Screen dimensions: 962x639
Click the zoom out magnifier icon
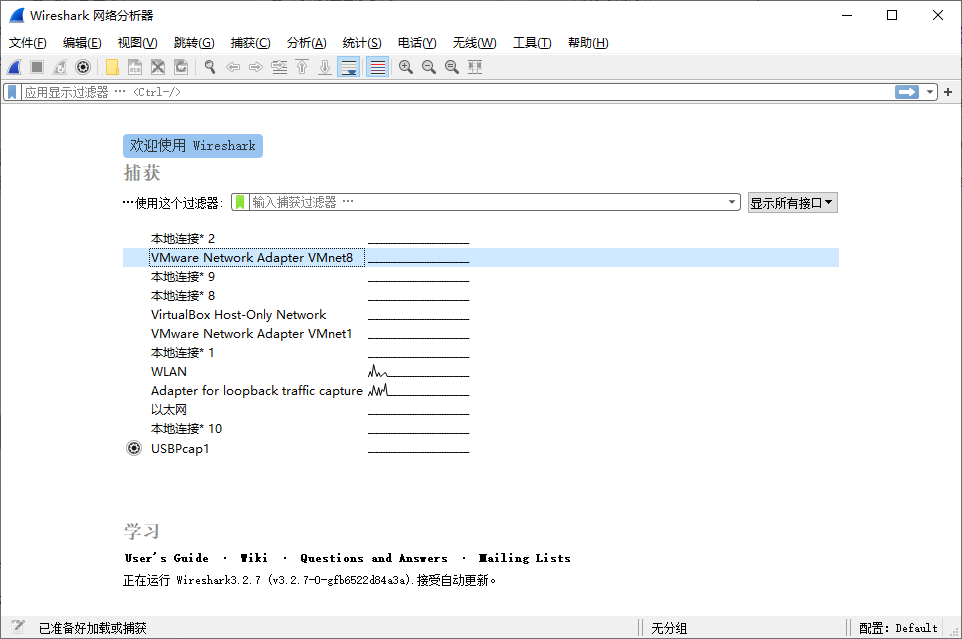429,67
